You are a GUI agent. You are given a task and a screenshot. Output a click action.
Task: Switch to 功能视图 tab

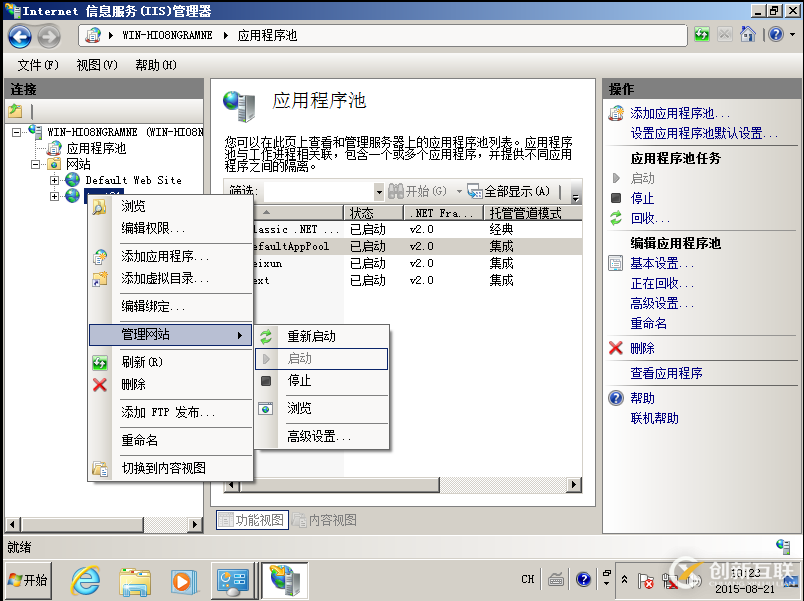(x=254, y=519)
